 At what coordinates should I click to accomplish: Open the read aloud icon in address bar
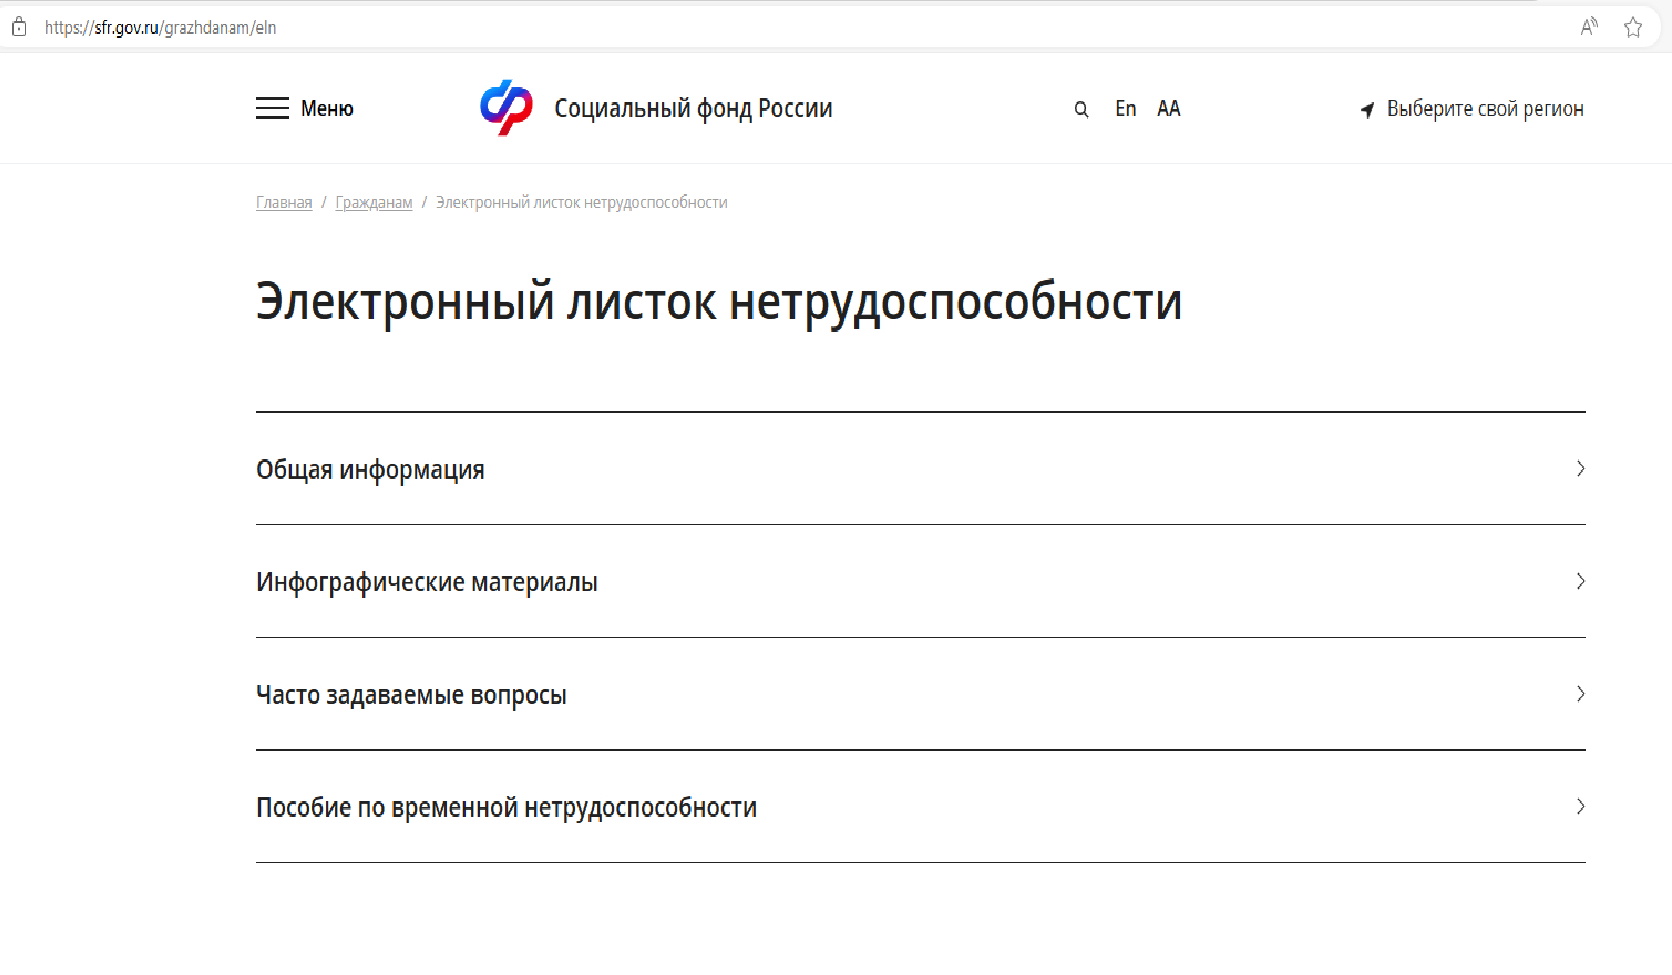(1589, 27)
